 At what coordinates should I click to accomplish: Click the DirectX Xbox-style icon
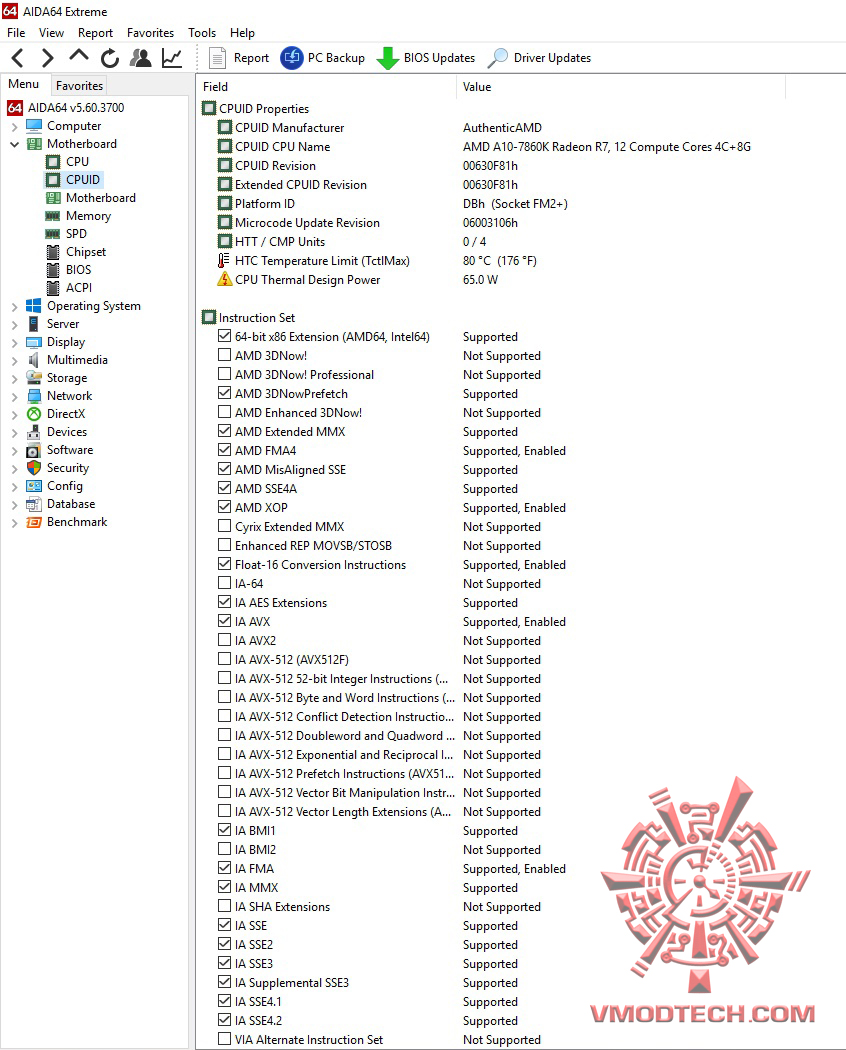coord(33,414)
